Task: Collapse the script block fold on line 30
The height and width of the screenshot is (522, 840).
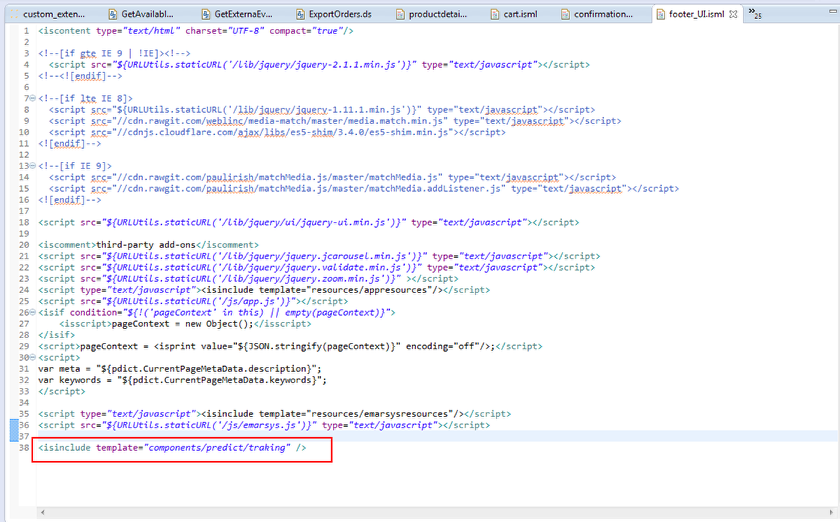Action: pyautogui.click(x=33, y=357)
